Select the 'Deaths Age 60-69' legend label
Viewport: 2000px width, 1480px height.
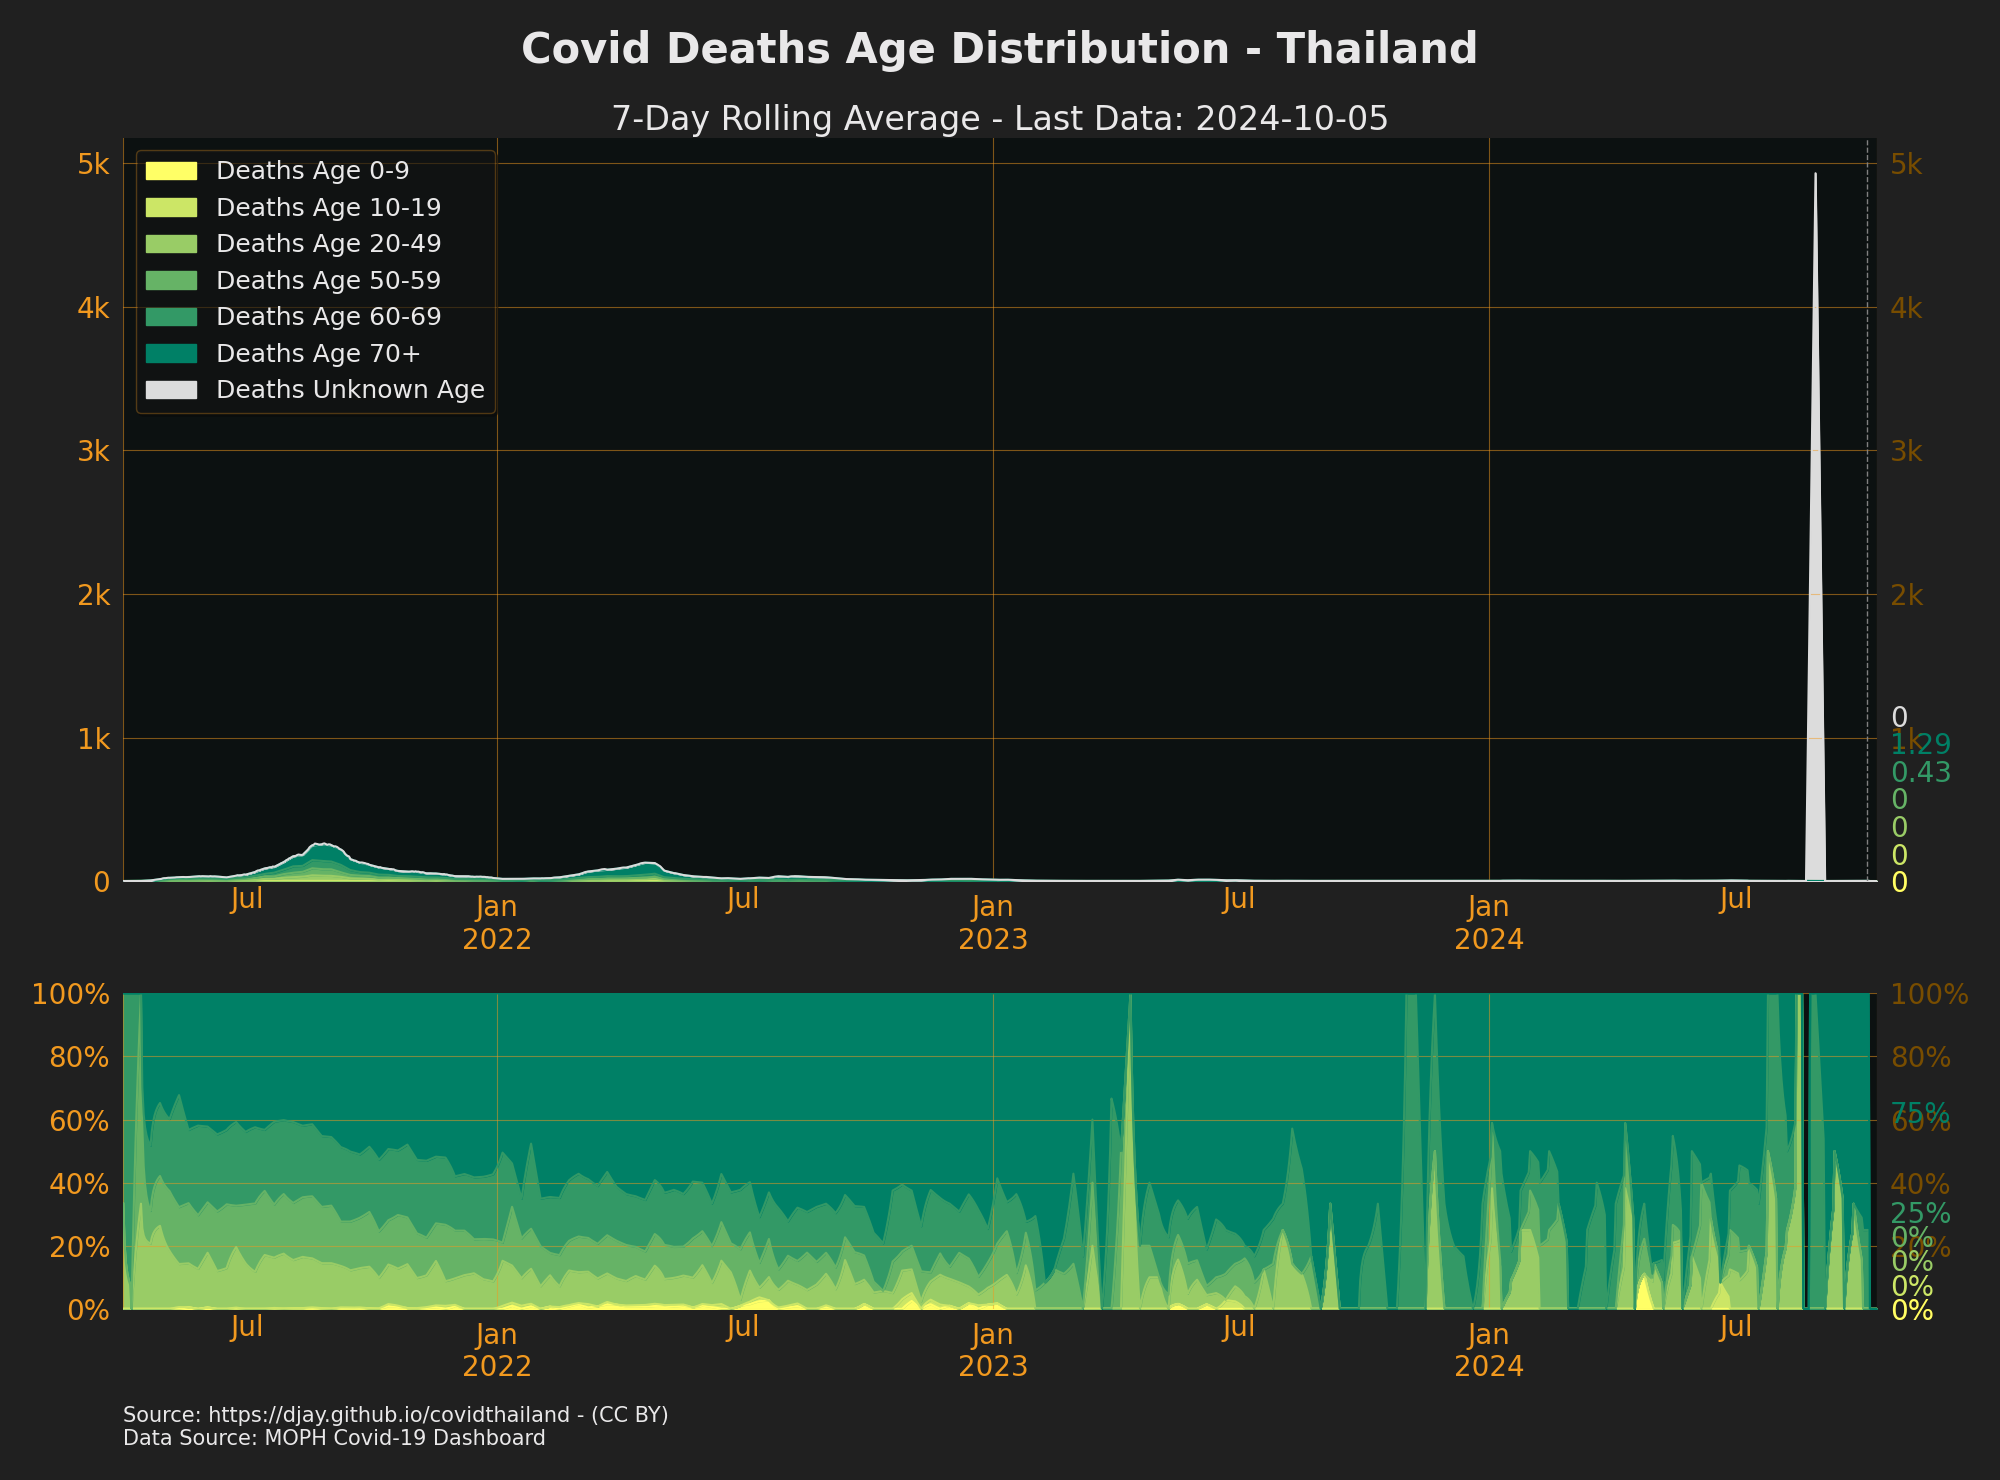[329, 317]
